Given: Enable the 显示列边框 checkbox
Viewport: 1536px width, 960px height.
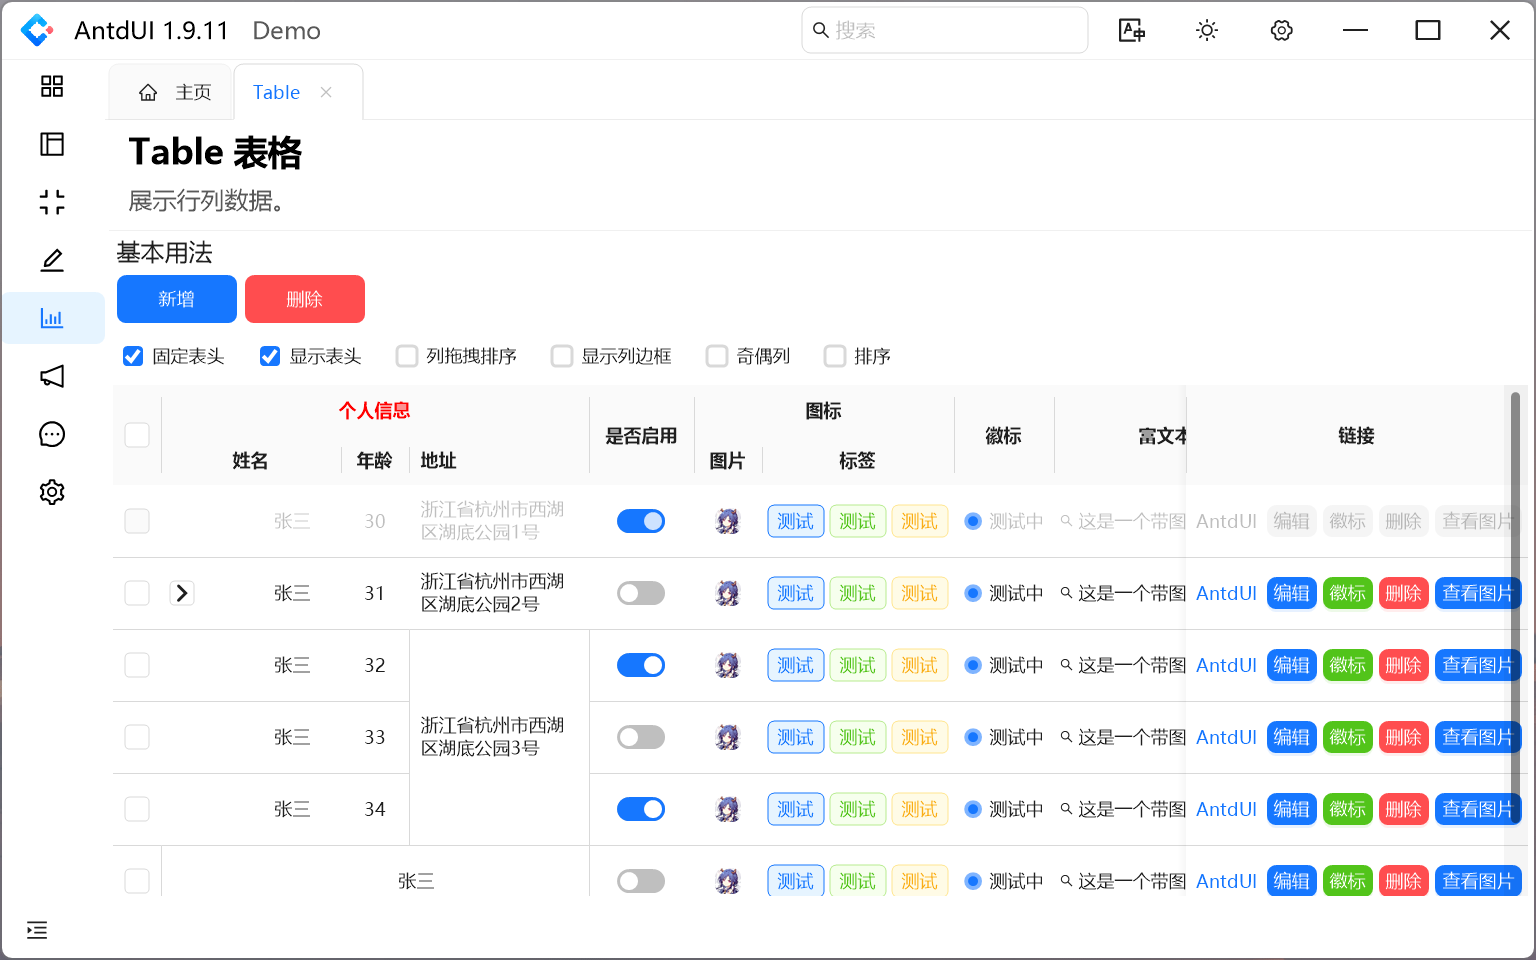Looking at the screenshot, I should click(562, 356).
